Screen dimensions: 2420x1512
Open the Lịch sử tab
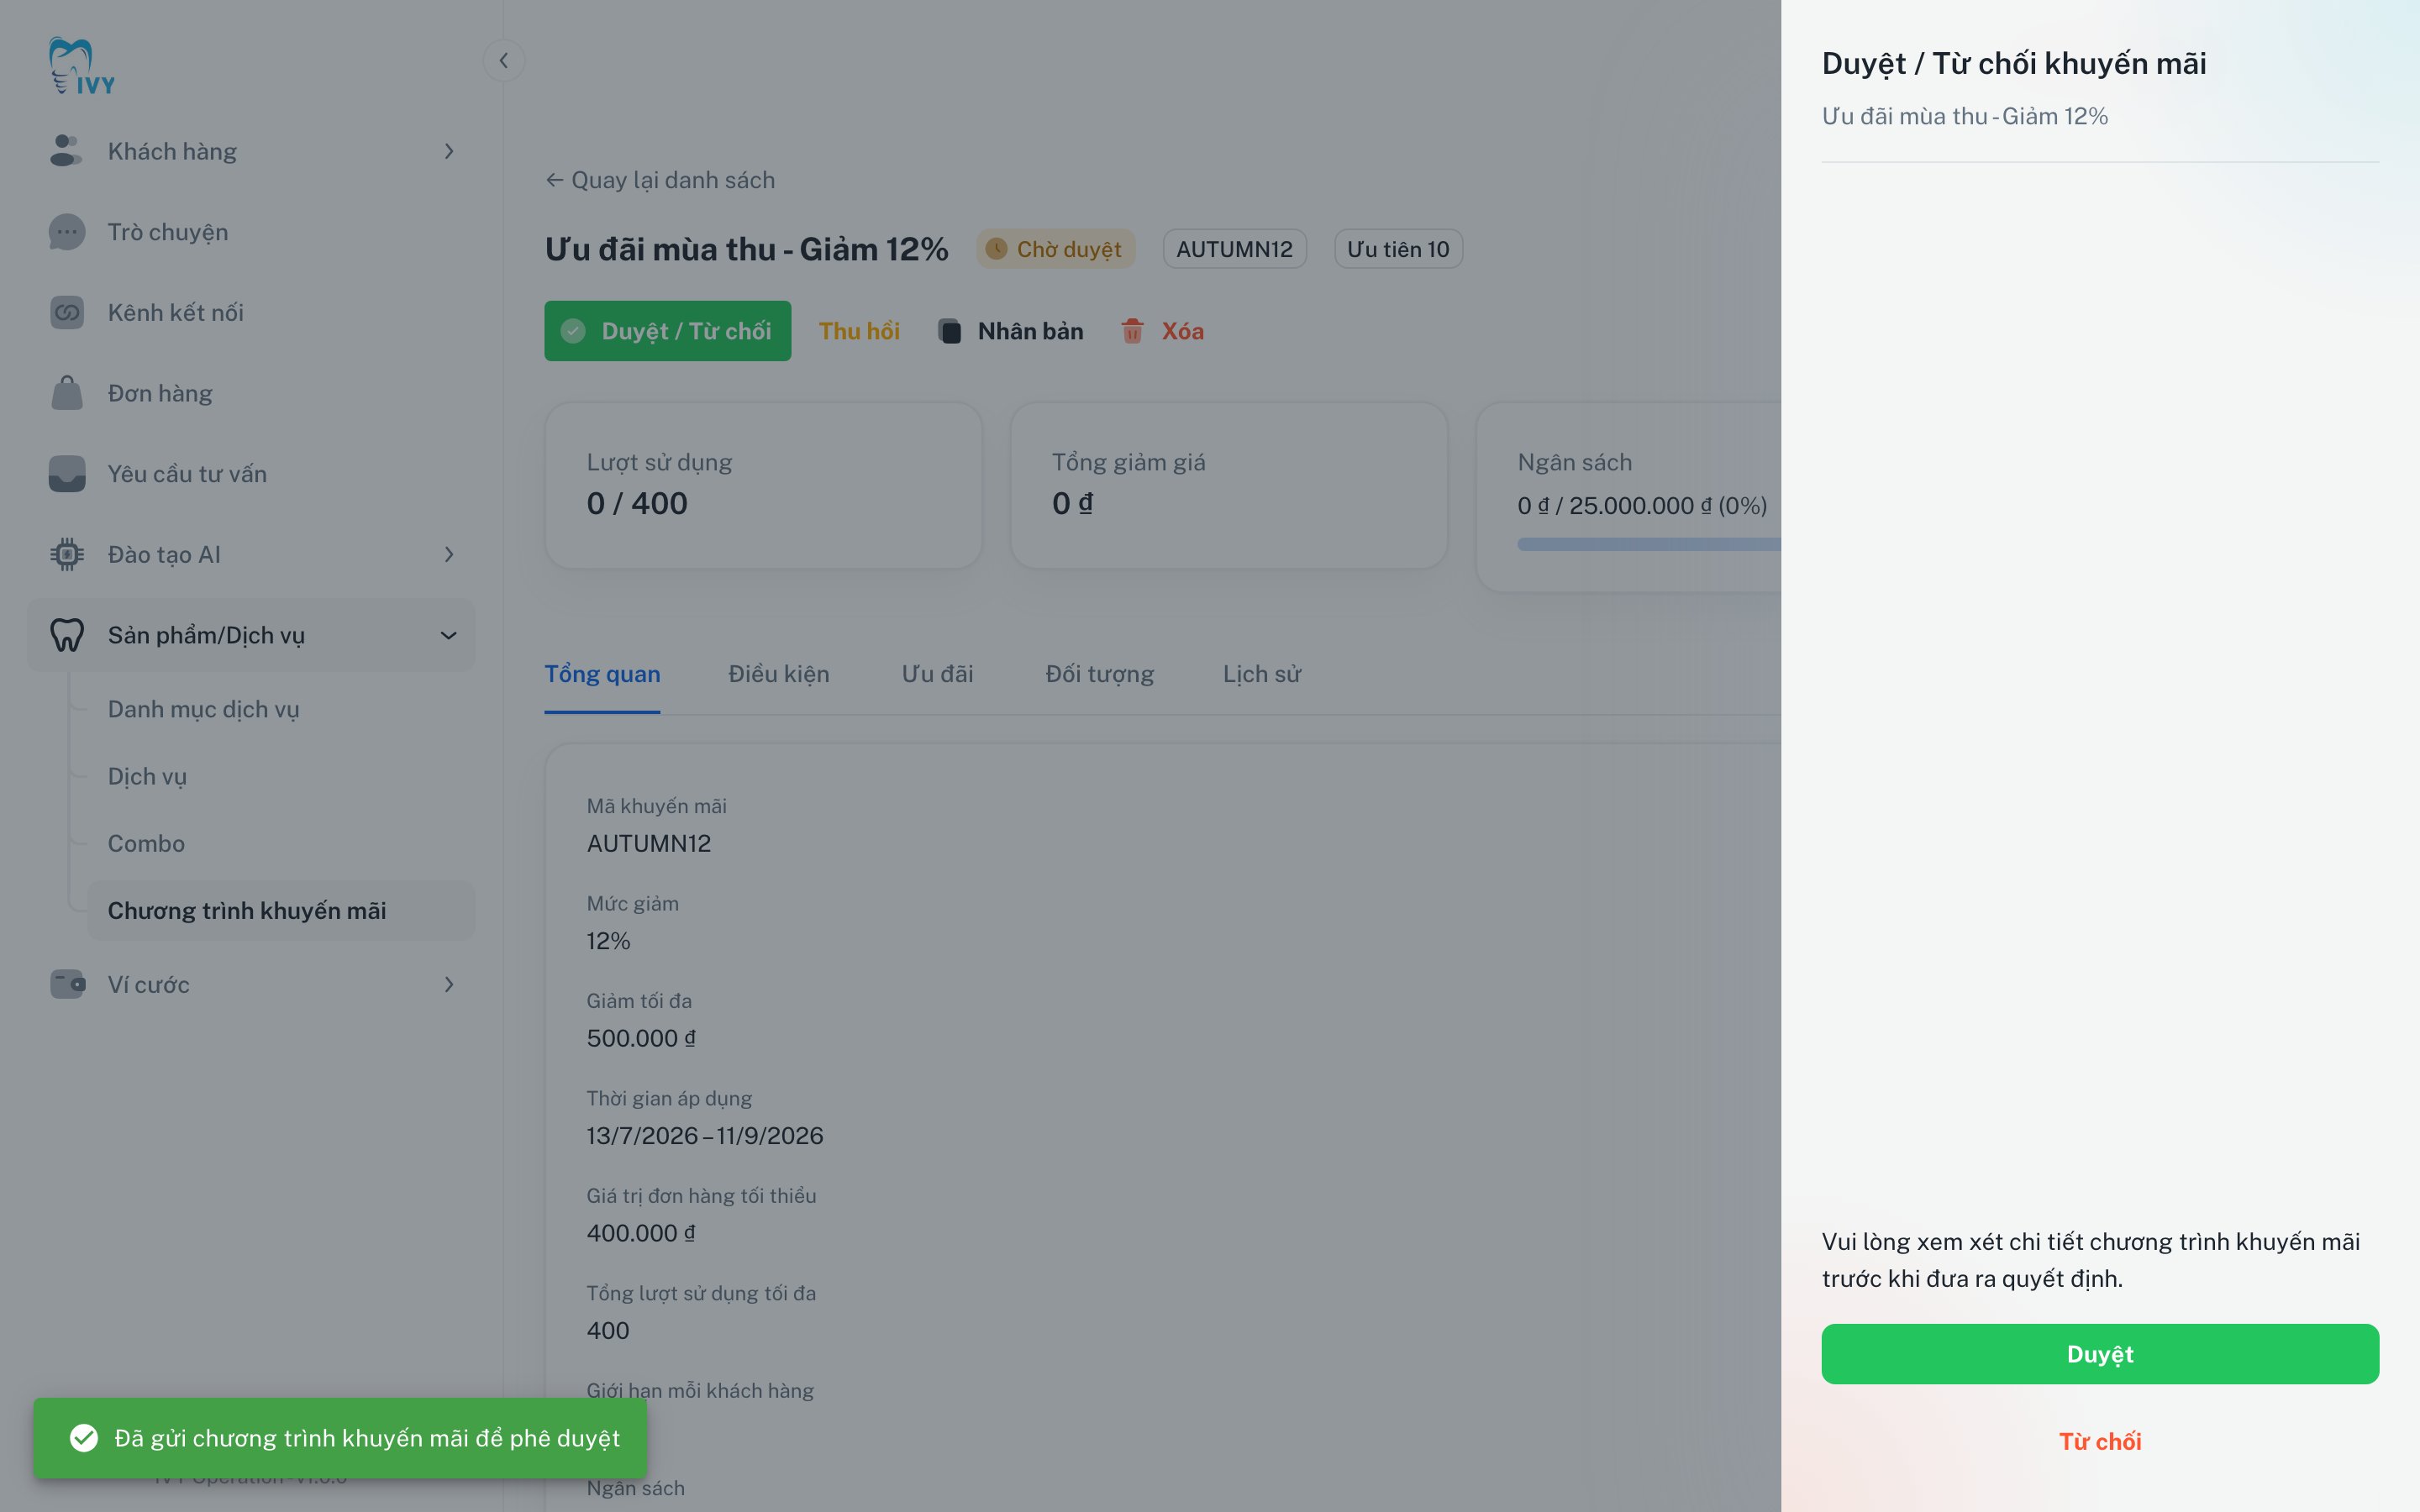click(1262, 674)
